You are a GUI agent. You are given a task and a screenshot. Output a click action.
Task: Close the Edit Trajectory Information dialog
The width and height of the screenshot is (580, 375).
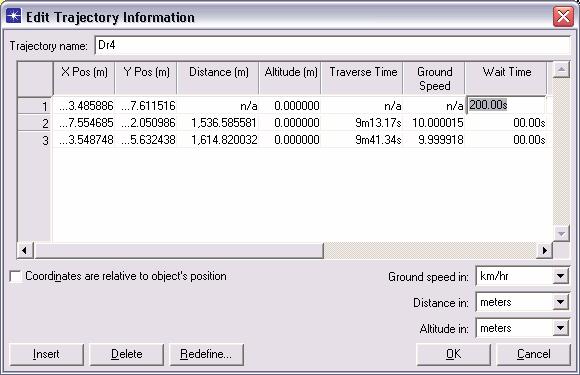click(x=563, y=17)
